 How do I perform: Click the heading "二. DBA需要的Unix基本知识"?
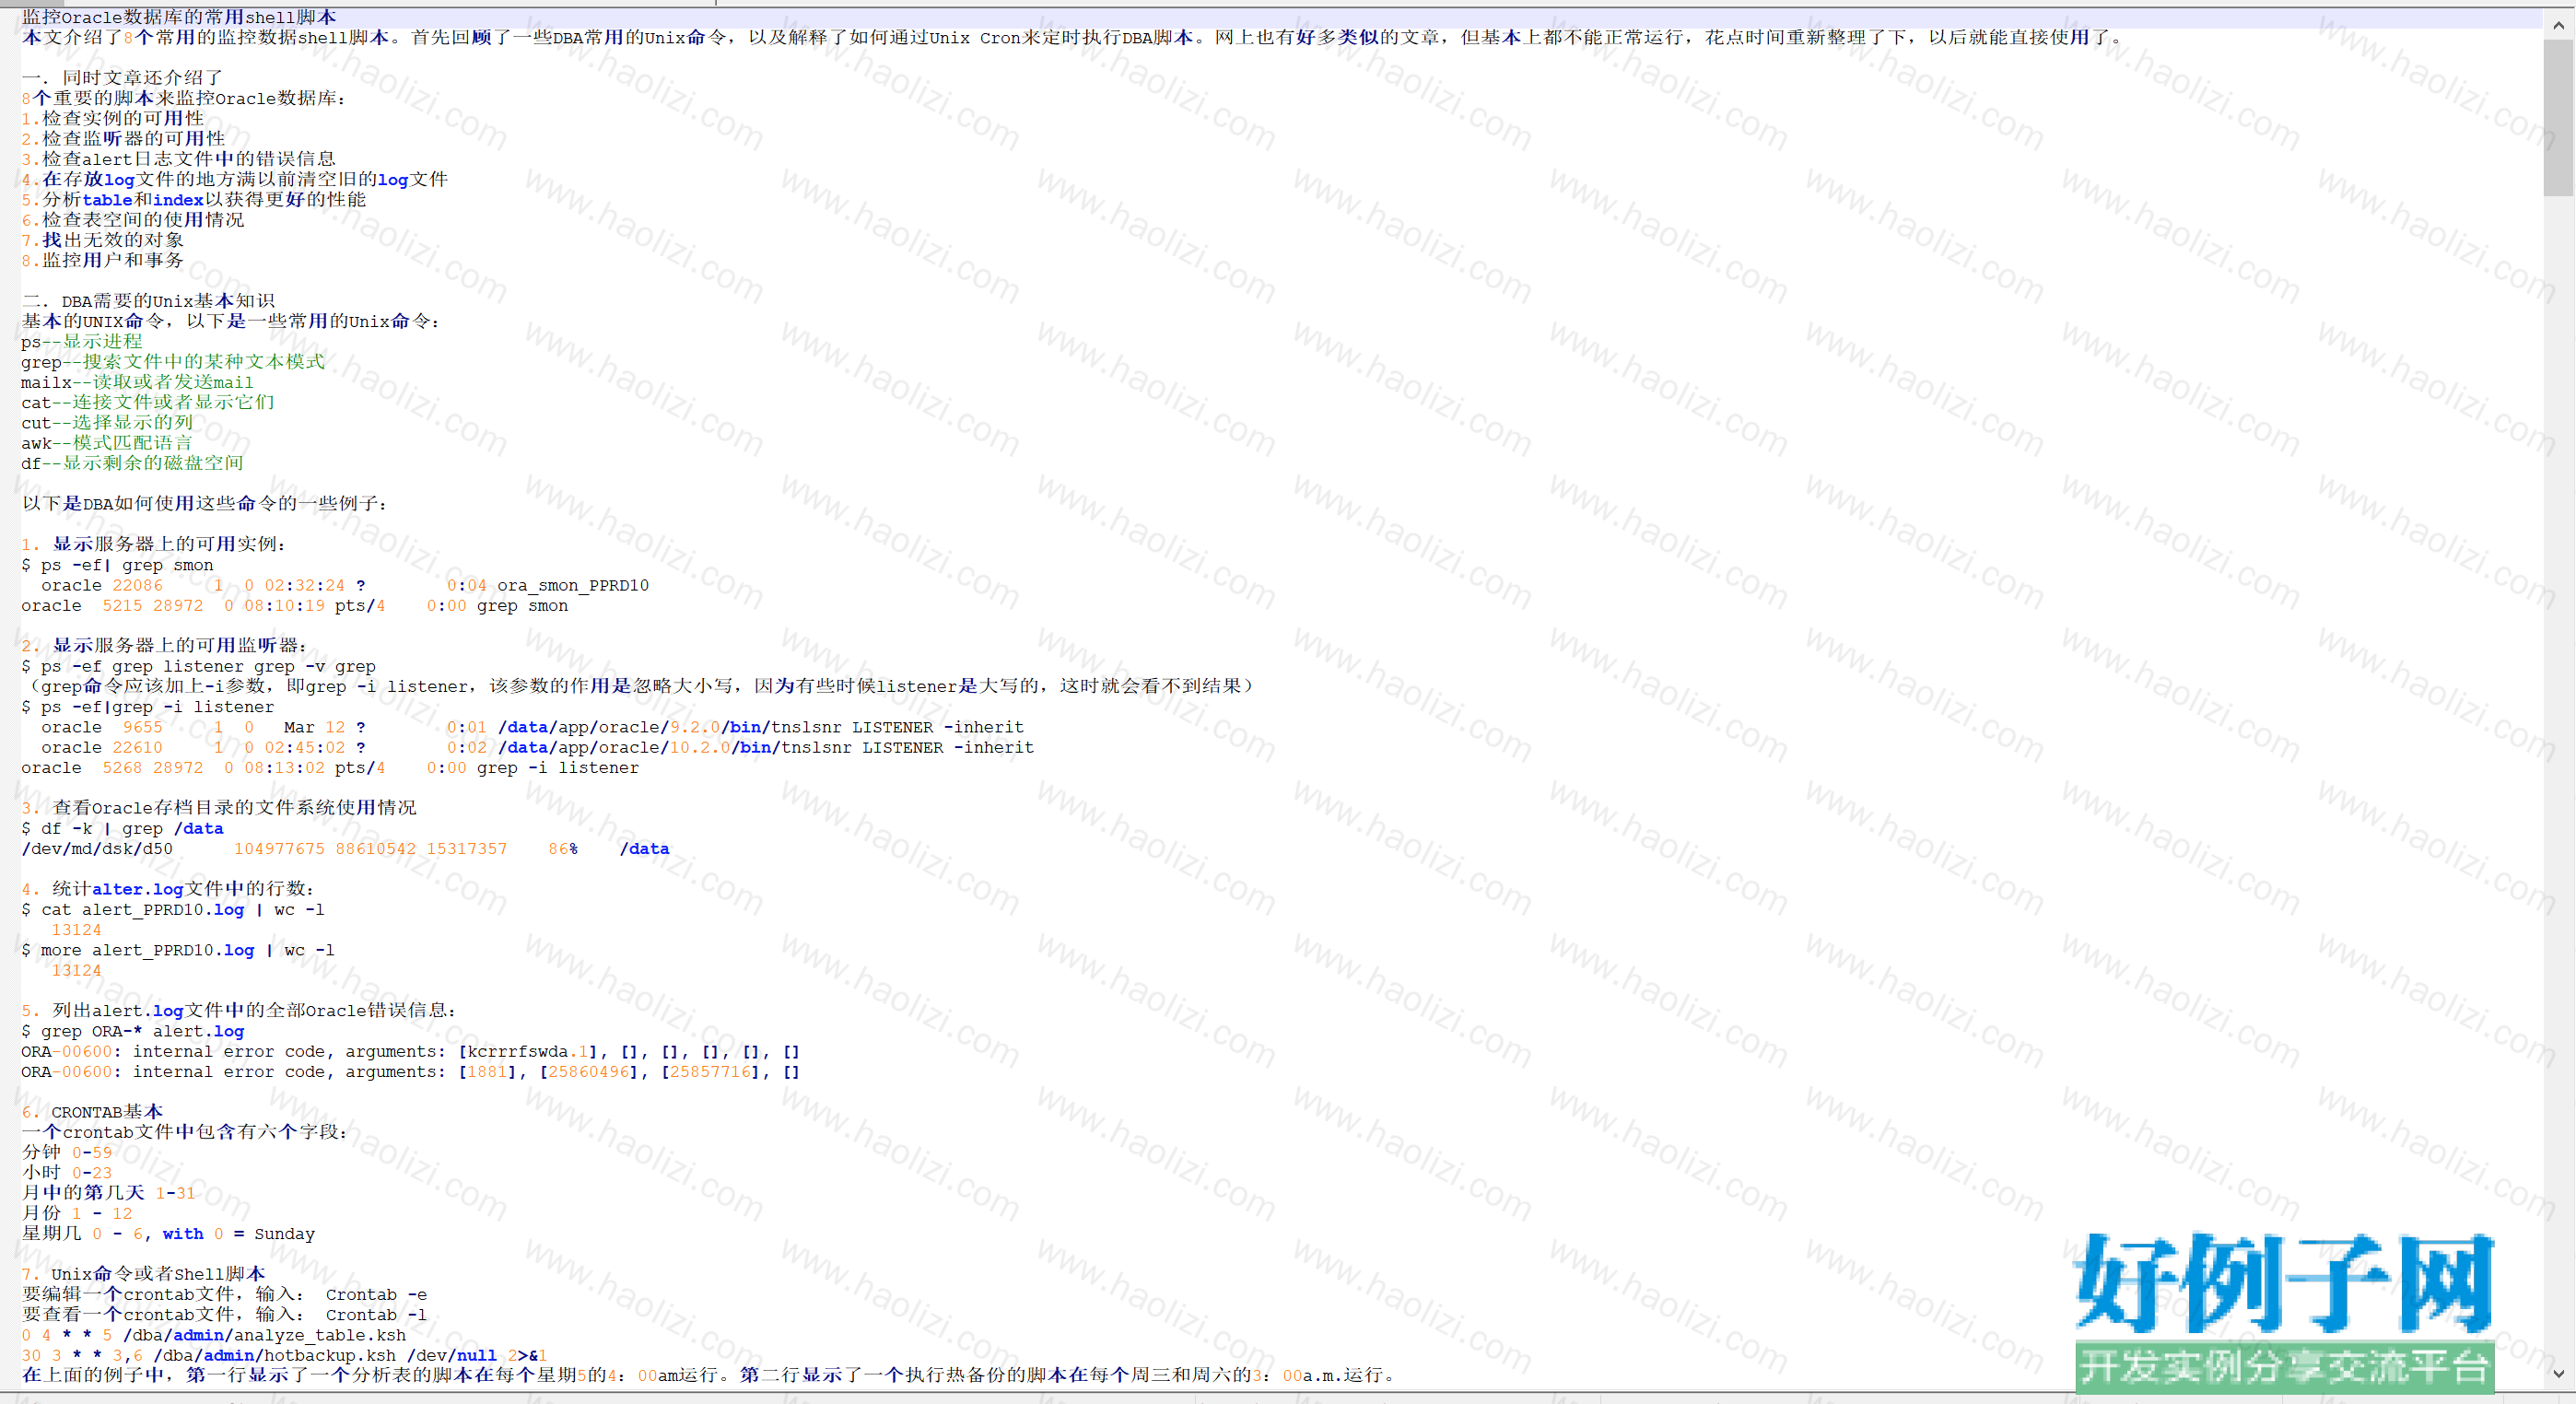coord(148,300)
